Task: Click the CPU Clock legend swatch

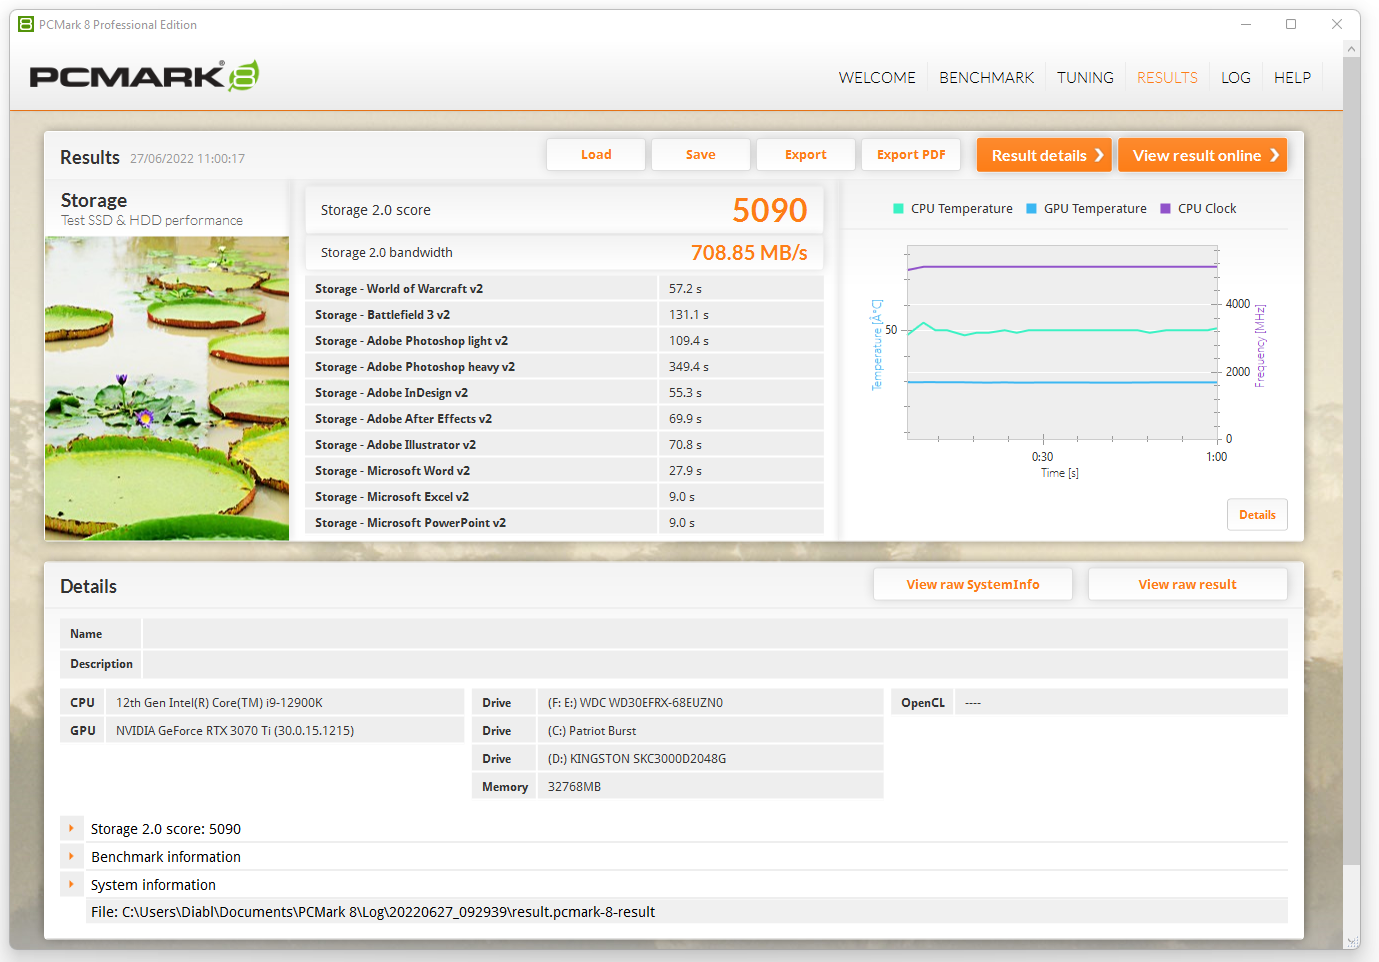Action: [x=1165, y=209]
